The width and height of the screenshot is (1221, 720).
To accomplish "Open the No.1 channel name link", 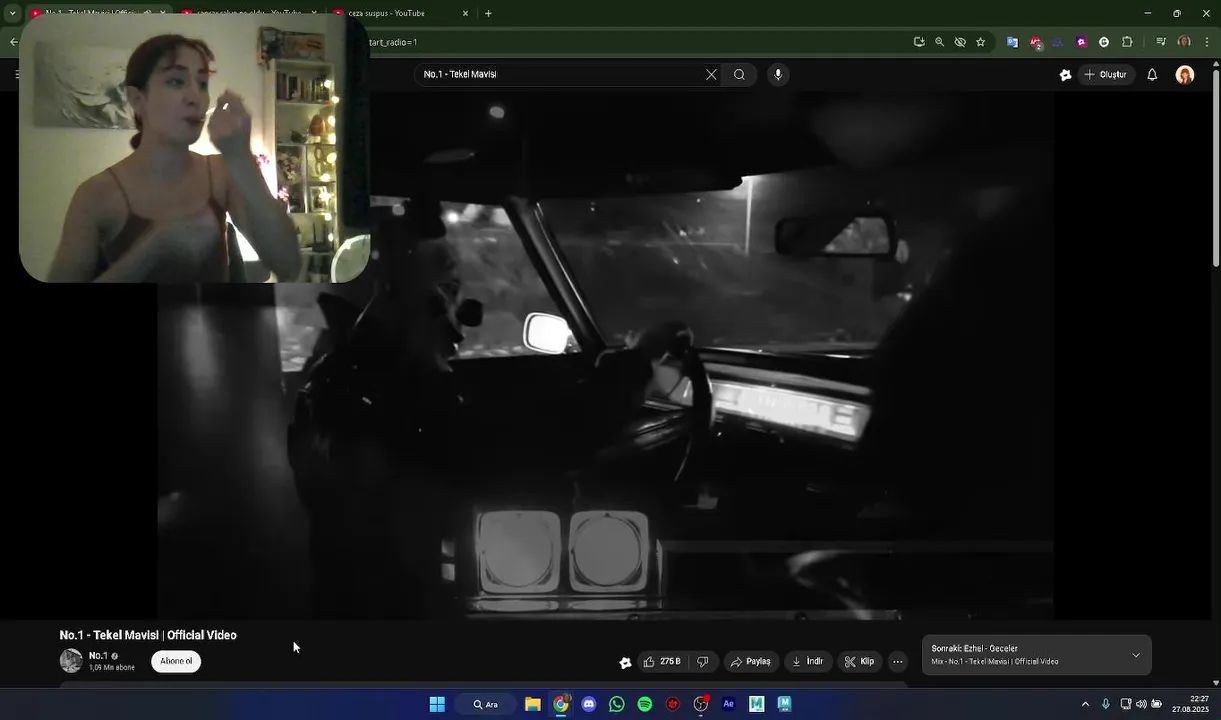I will tap(98, 656).
